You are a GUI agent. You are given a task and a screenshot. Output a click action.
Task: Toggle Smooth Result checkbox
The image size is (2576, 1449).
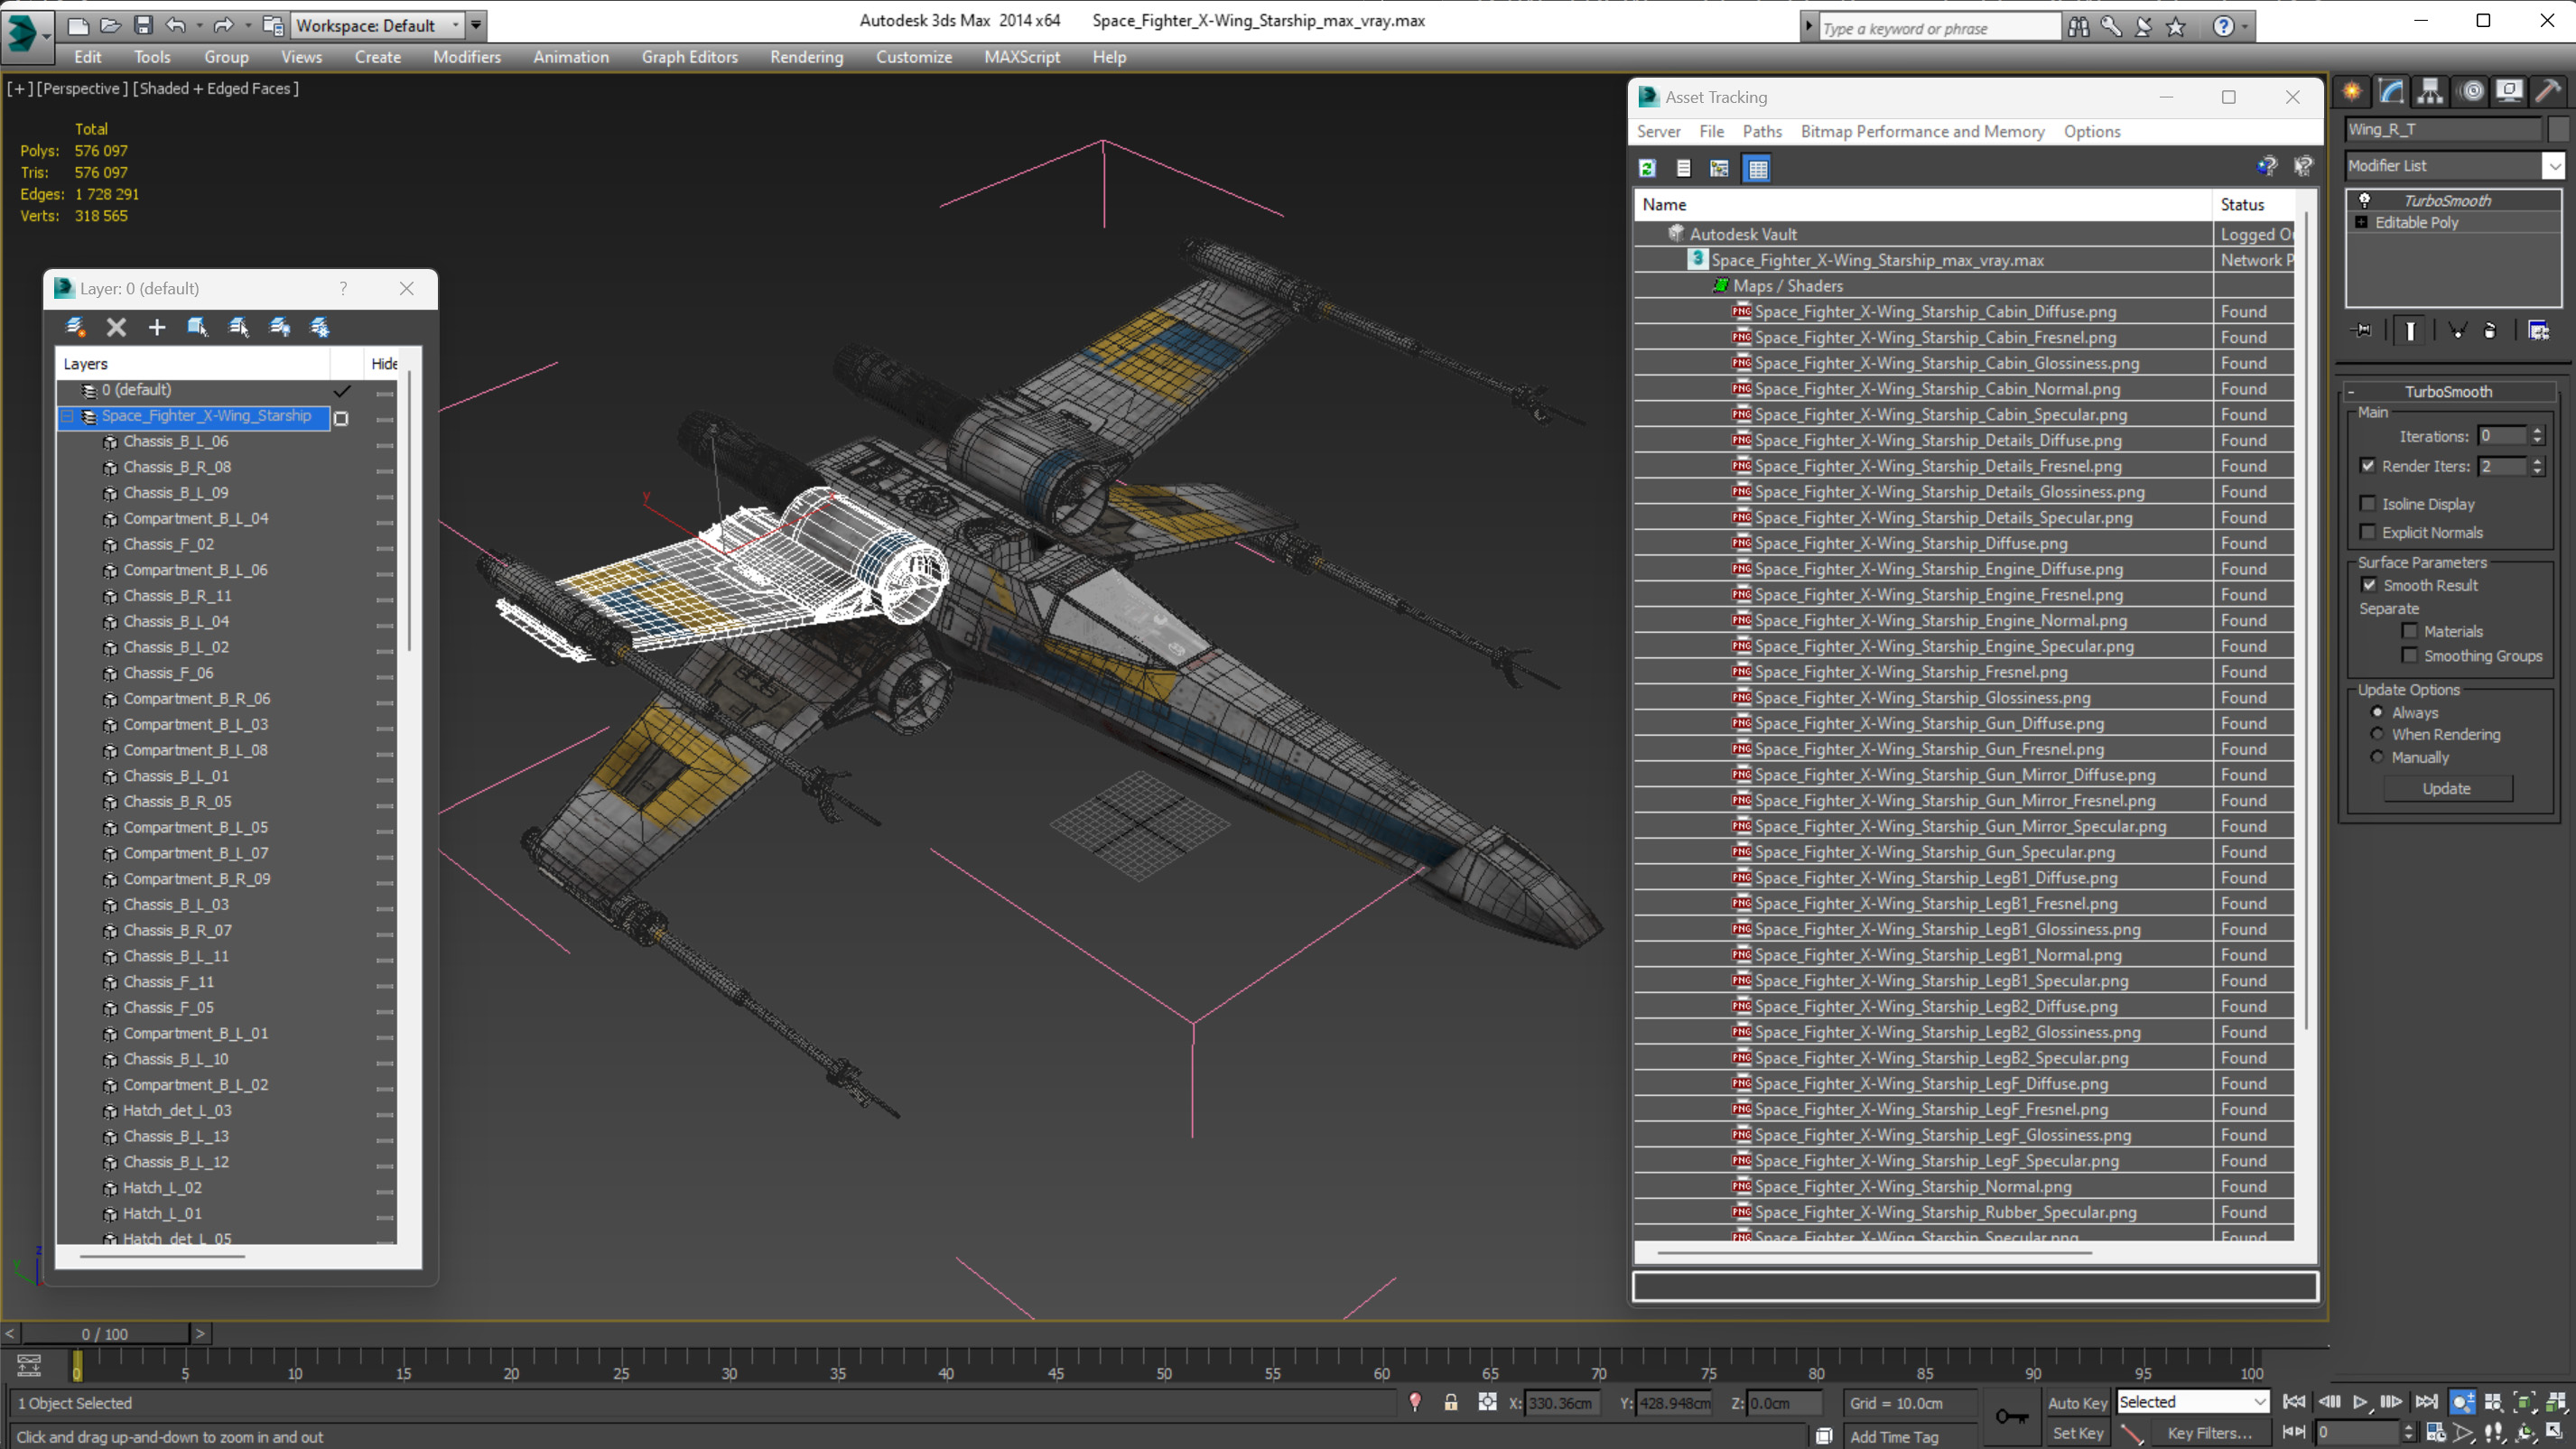2369,585
